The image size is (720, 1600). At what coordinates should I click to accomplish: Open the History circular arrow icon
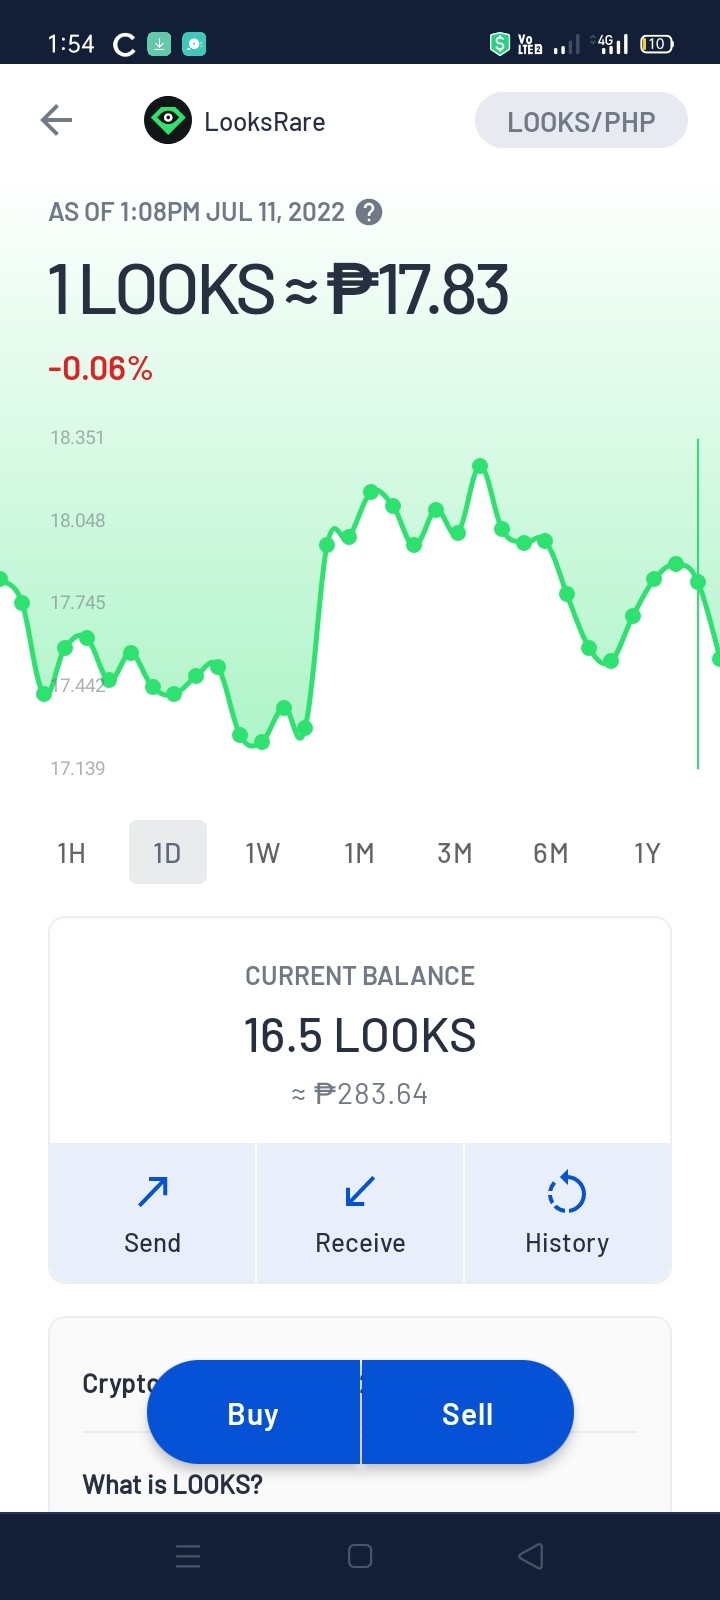(x=567, y=1192)
